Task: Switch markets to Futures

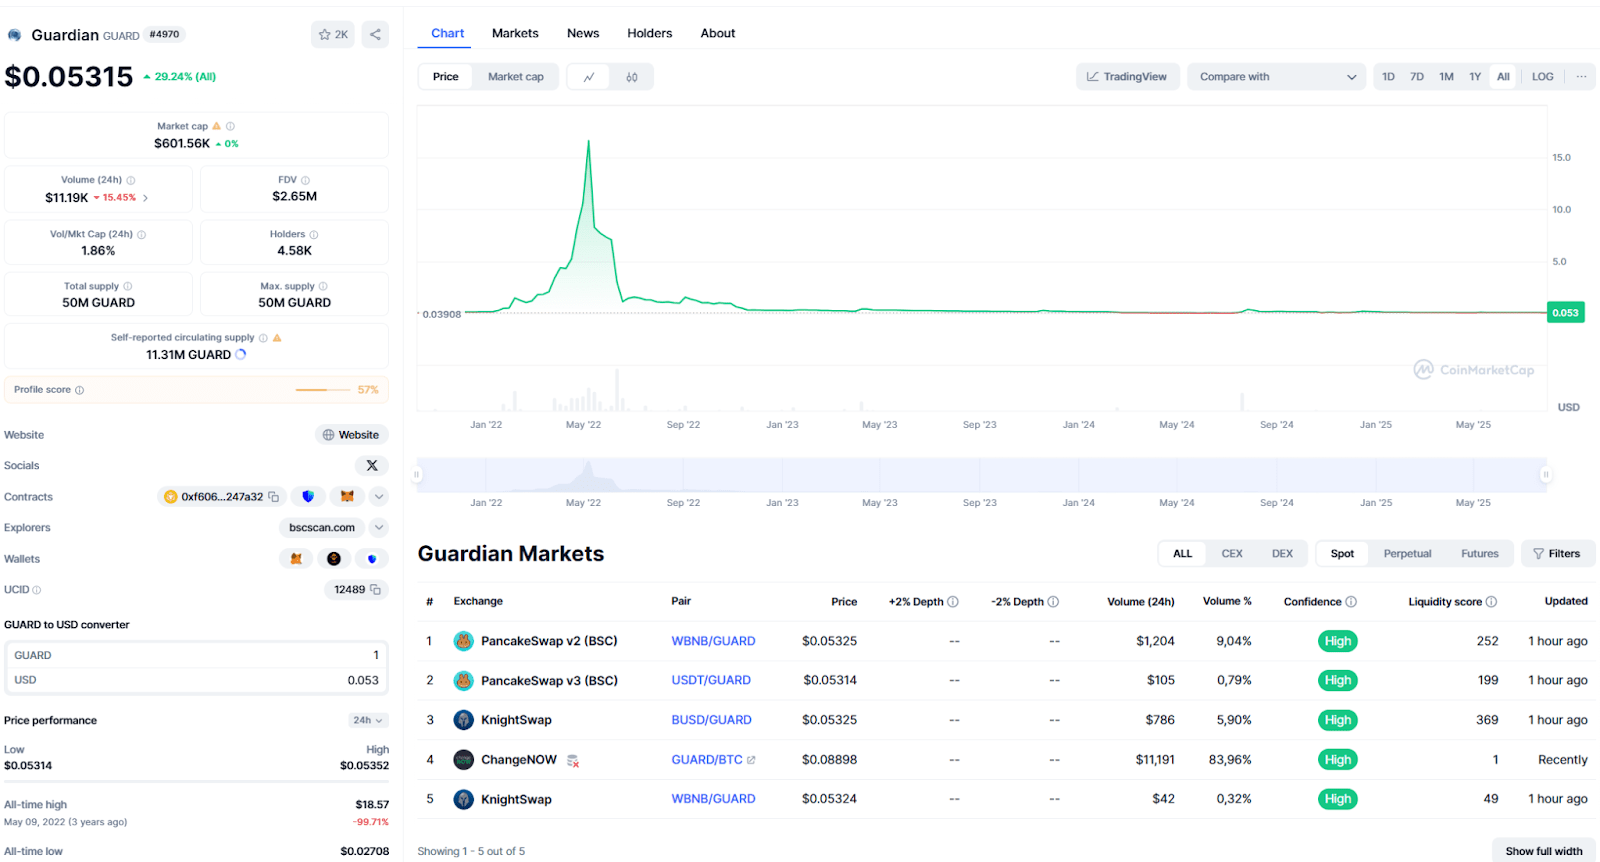Action: pos(1480,554)
